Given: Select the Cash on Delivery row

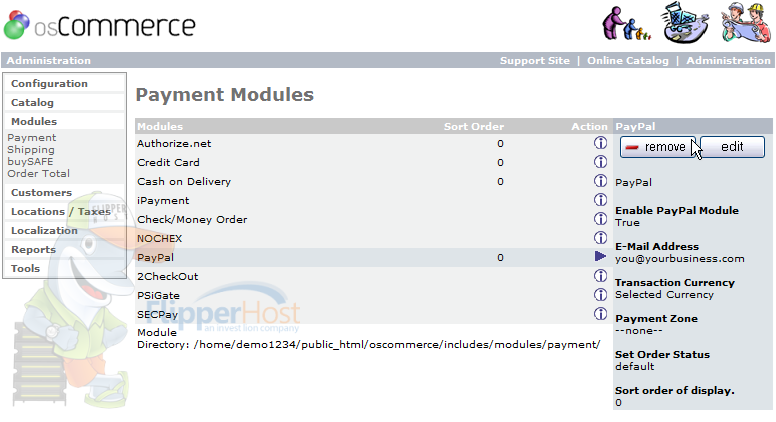Looking at the screenshot, I should (373, 182).
